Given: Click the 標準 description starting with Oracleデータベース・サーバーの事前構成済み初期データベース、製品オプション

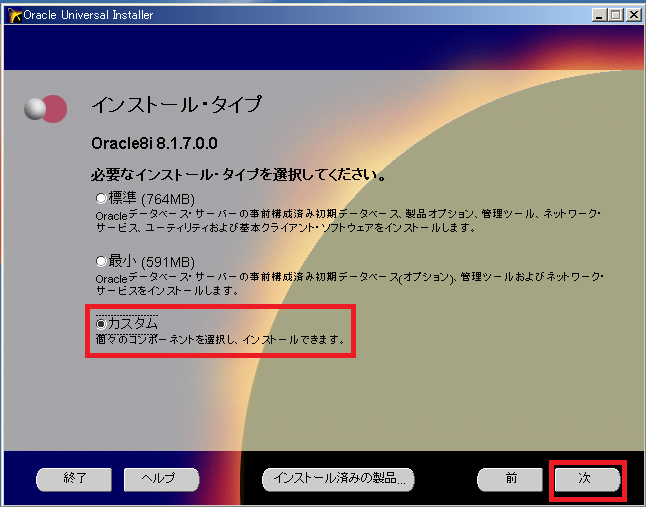Looking at the screenshot, I should click(348, 221).
